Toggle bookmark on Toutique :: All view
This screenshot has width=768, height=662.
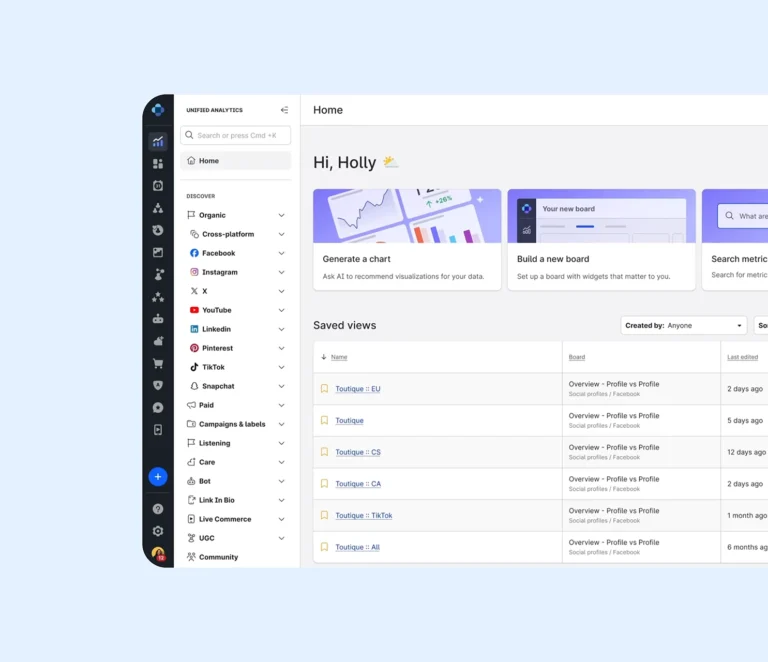pyautogui.click(x=324, y=547)
